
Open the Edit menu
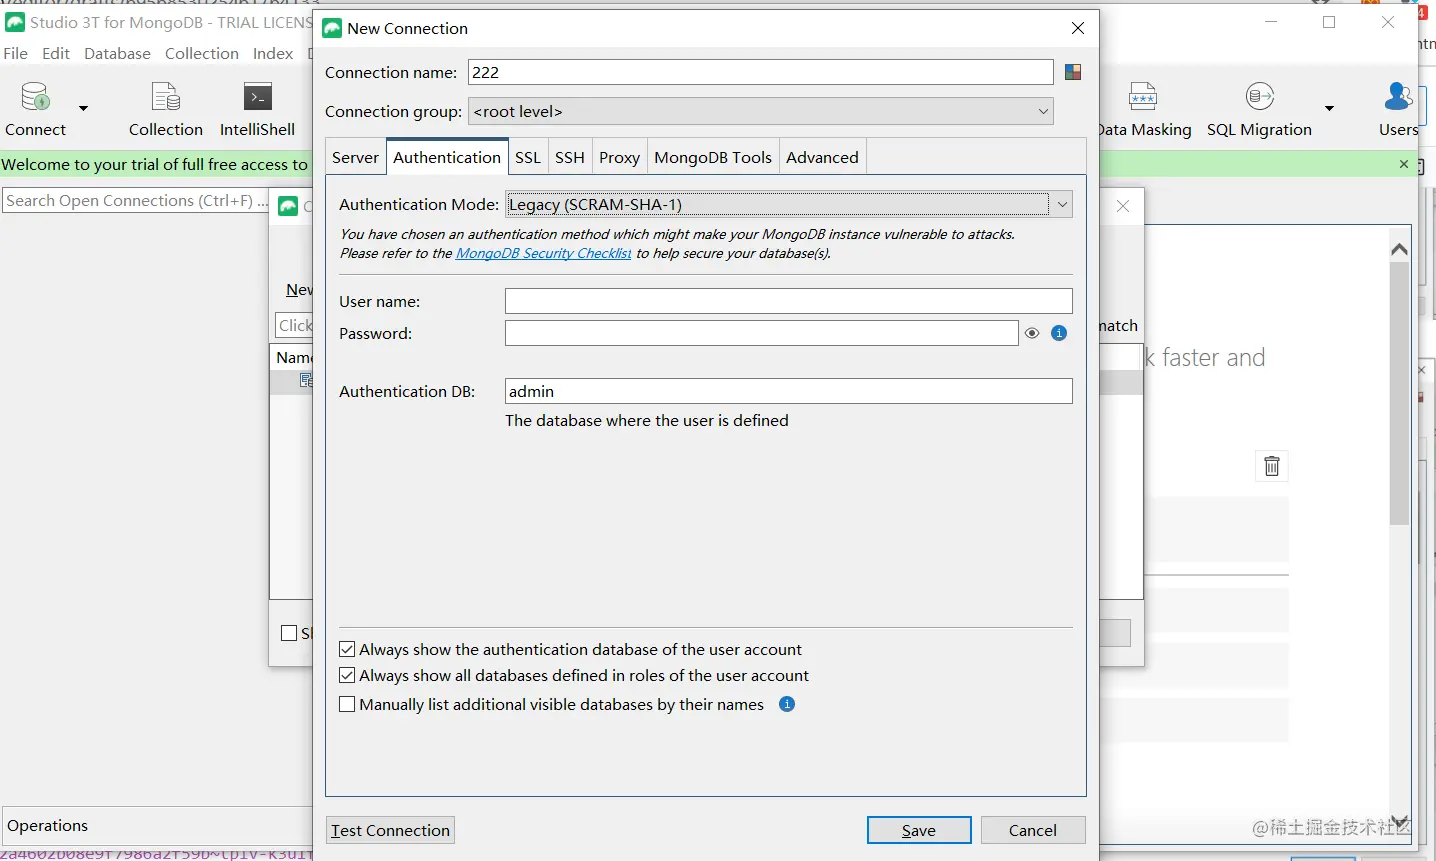coord(56,53)
